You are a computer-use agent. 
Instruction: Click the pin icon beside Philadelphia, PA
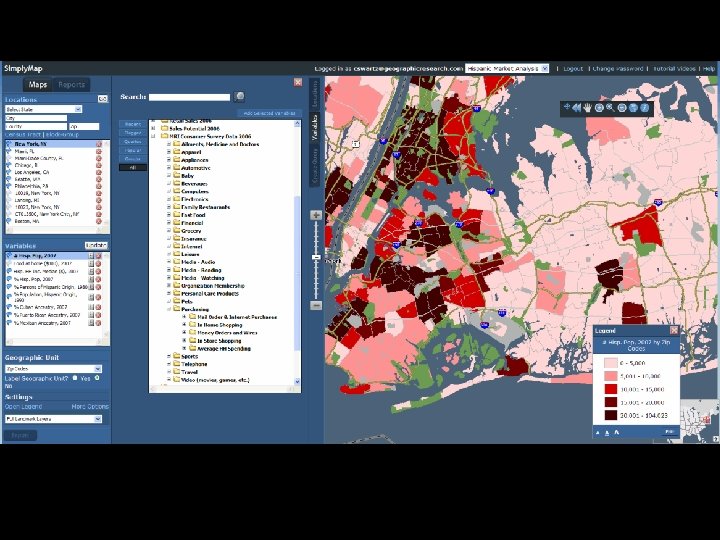9,186
